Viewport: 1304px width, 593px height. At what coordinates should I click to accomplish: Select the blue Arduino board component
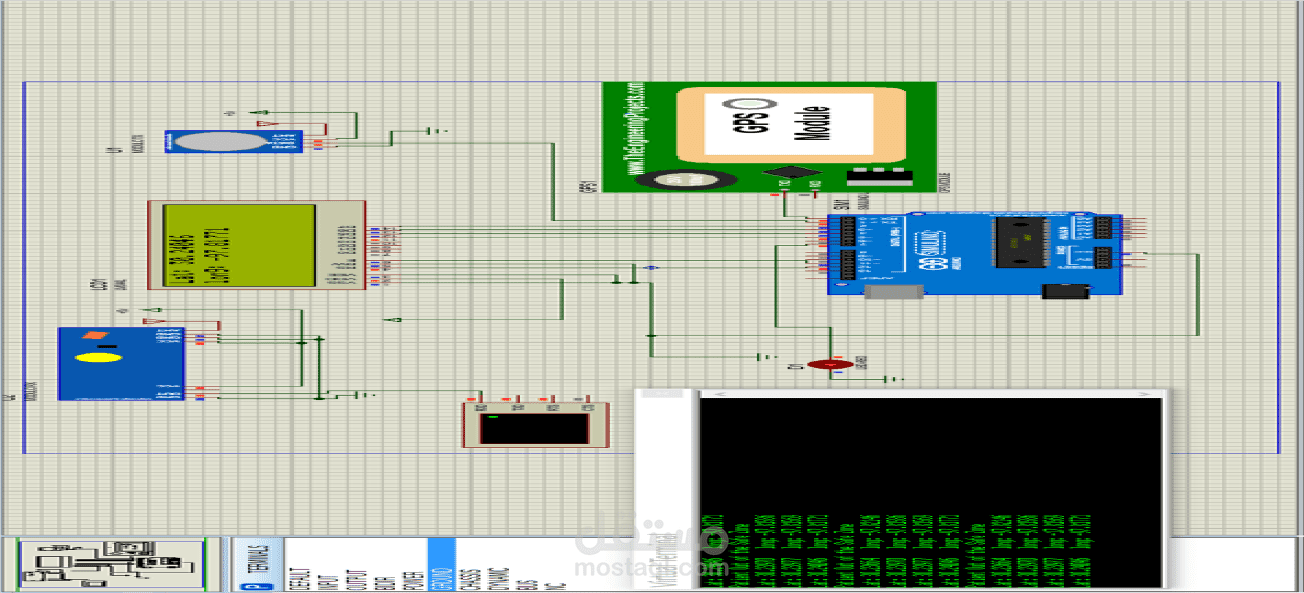975,254
